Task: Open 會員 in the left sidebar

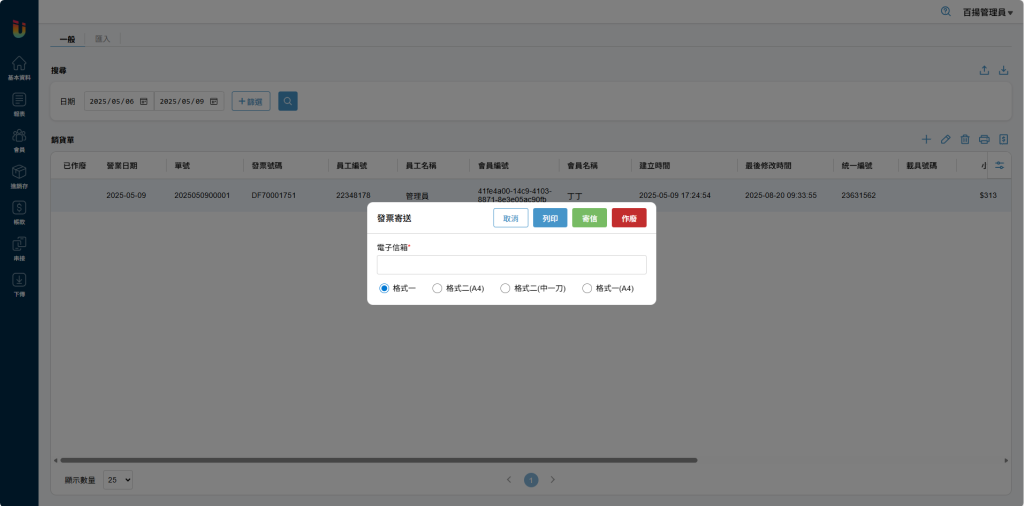Action: [x=19, y=140]
